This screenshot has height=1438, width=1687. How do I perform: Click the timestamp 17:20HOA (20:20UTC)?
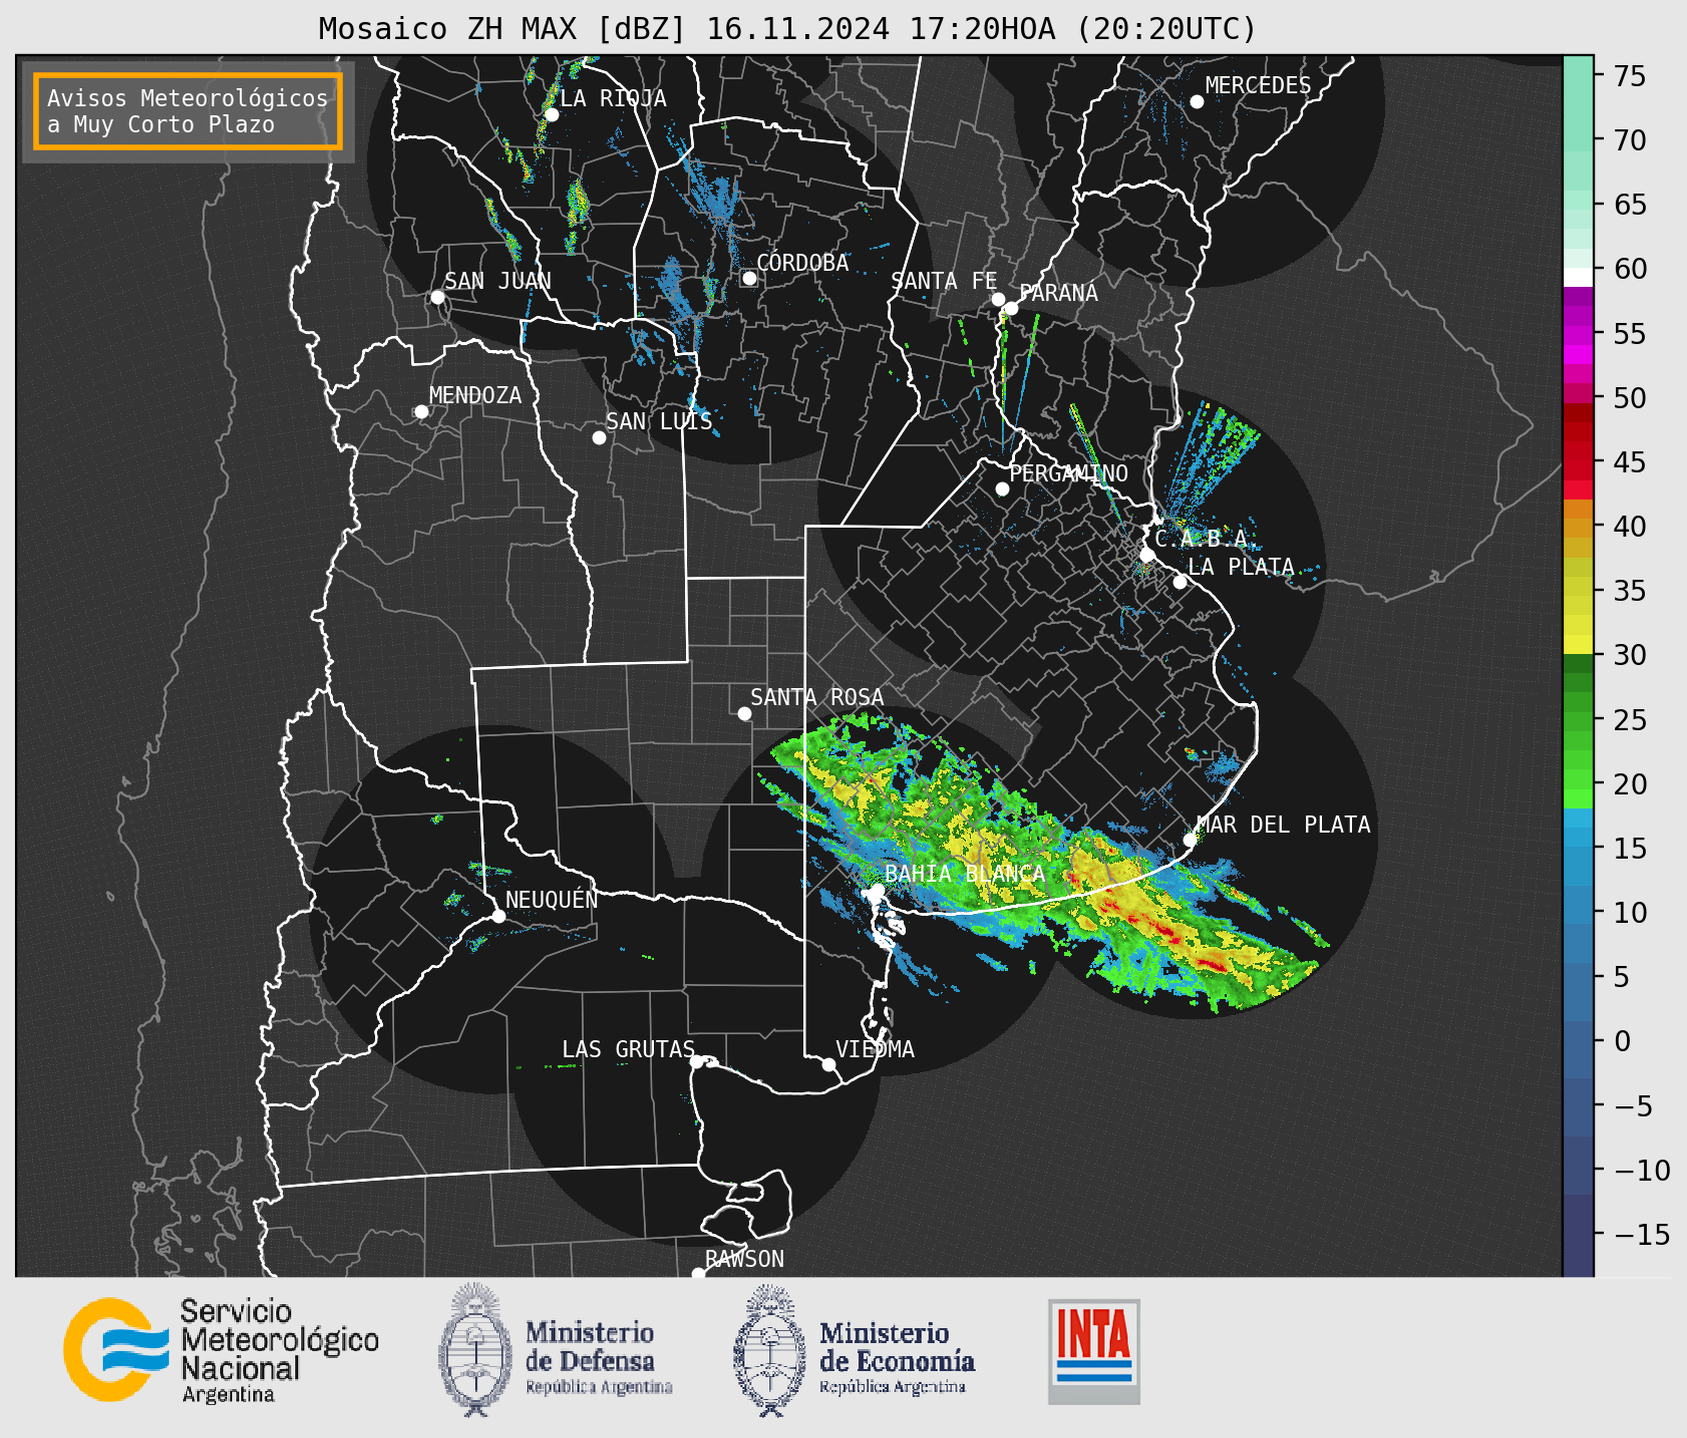coord(1082,29)
